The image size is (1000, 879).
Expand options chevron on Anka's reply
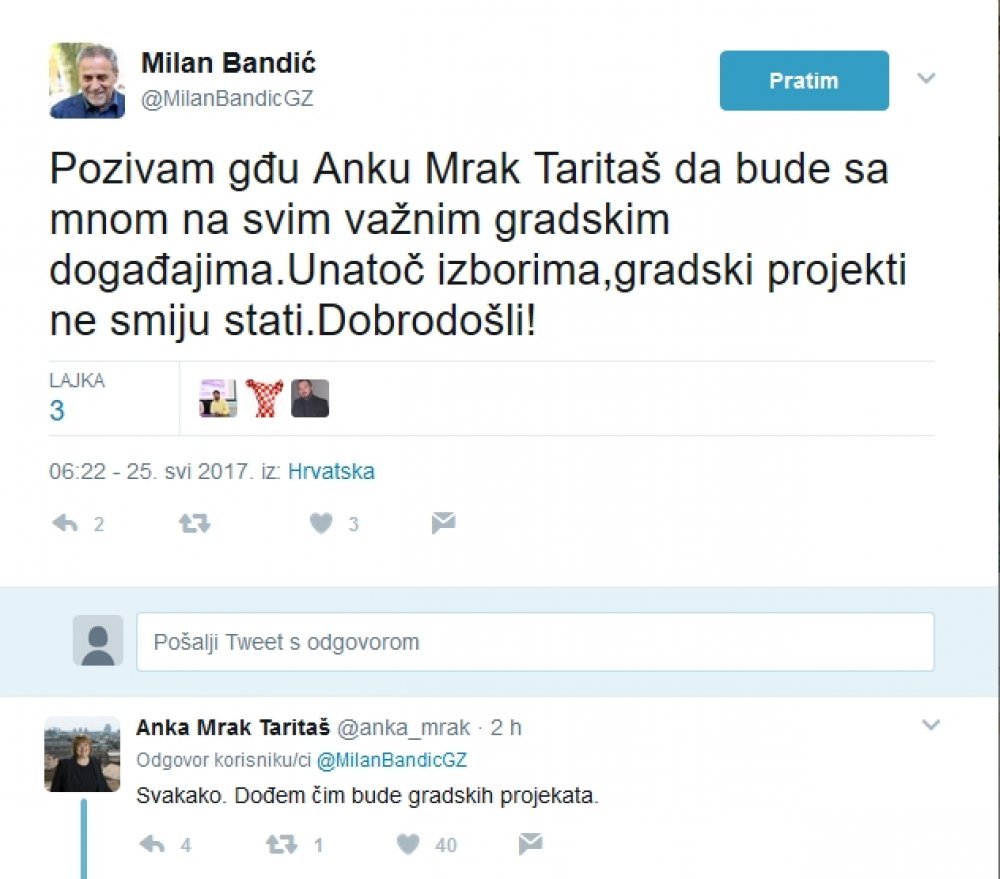click(931, 725)
